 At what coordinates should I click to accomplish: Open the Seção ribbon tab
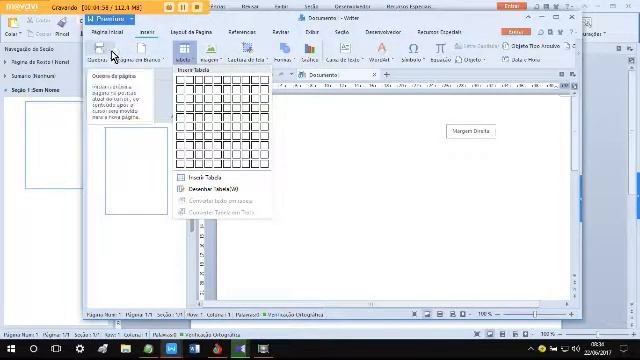(342, 32)
